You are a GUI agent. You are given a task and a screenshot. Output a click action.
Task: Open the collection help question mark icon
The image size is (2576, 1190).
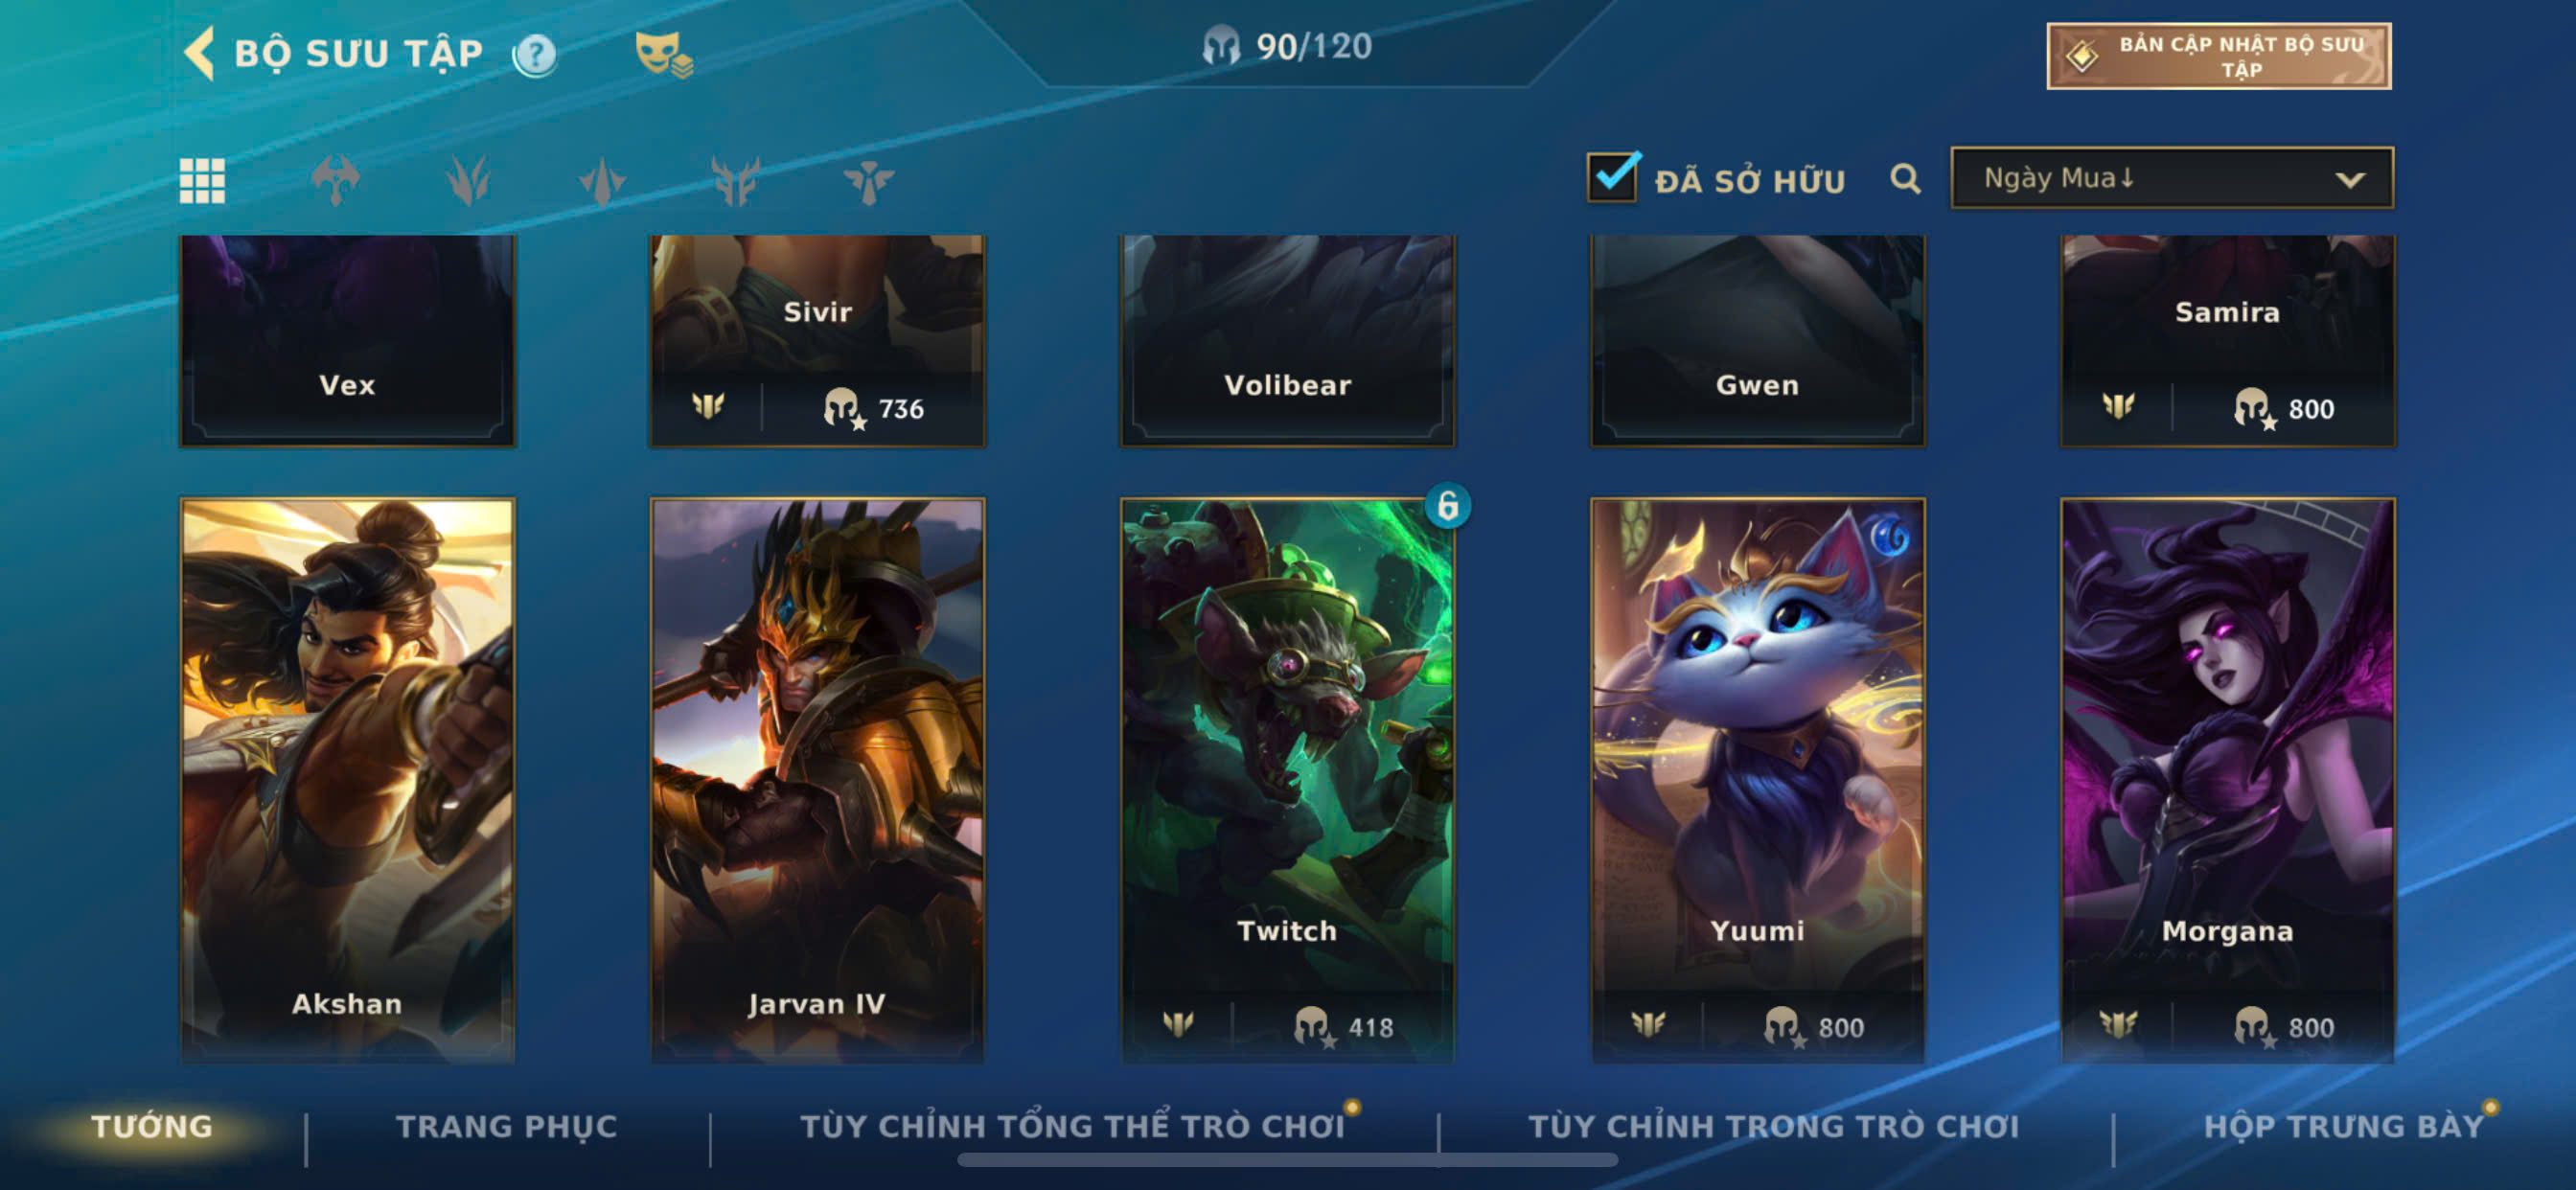(x=535, y=54)
